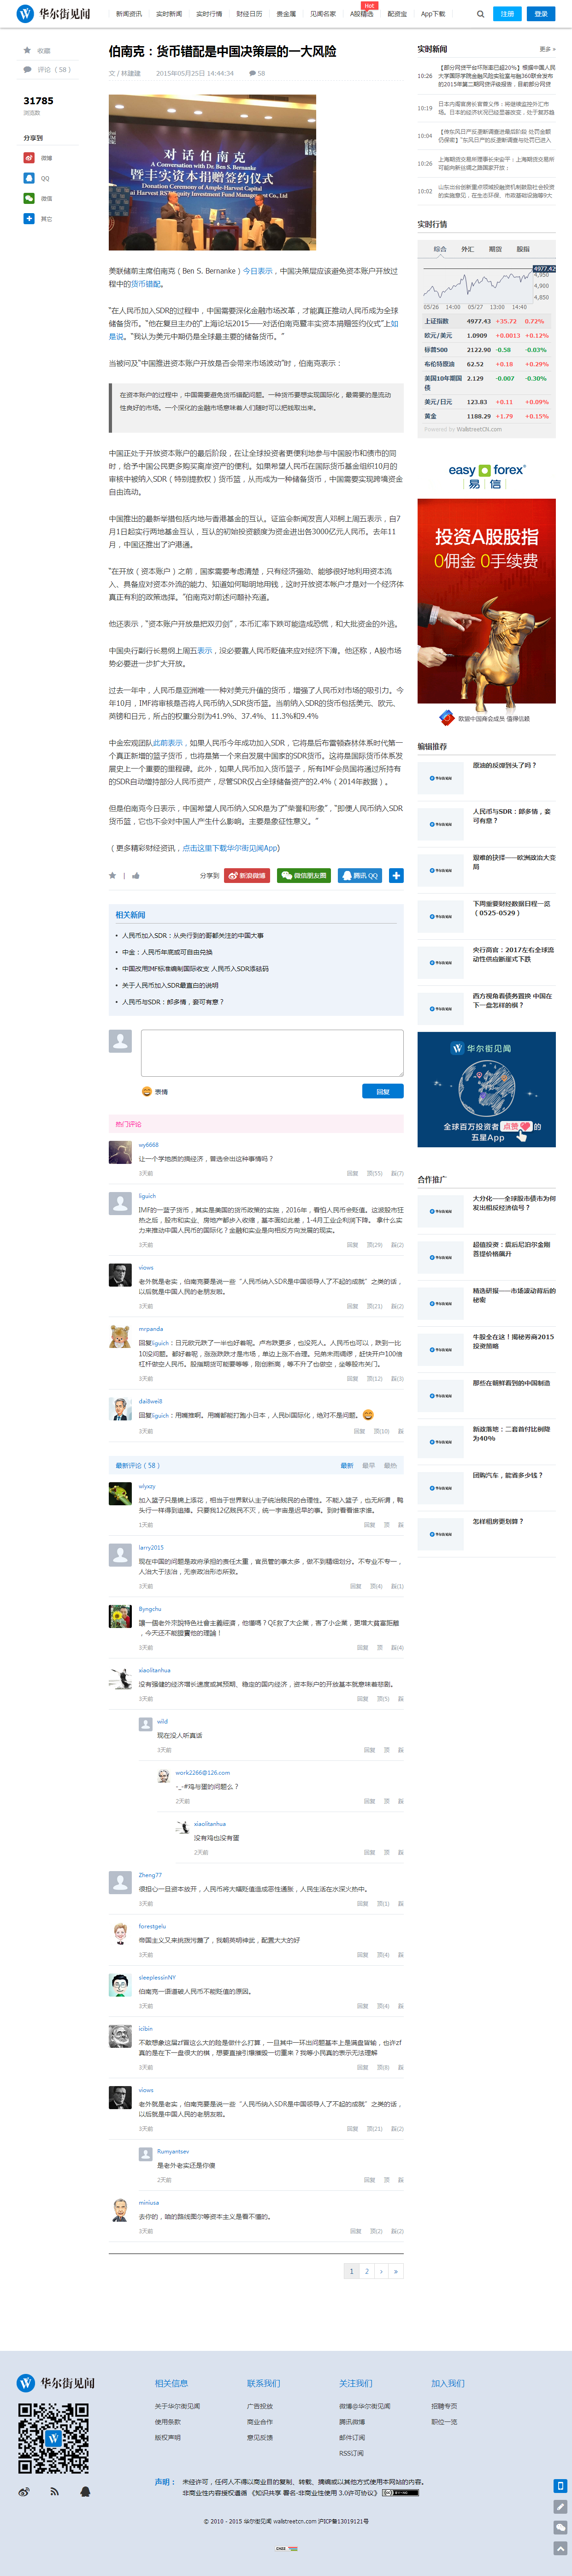Open 新闻资讯 in the top navigation
The height and width of the screenshot is (2576, 572).
coord(128,14)
